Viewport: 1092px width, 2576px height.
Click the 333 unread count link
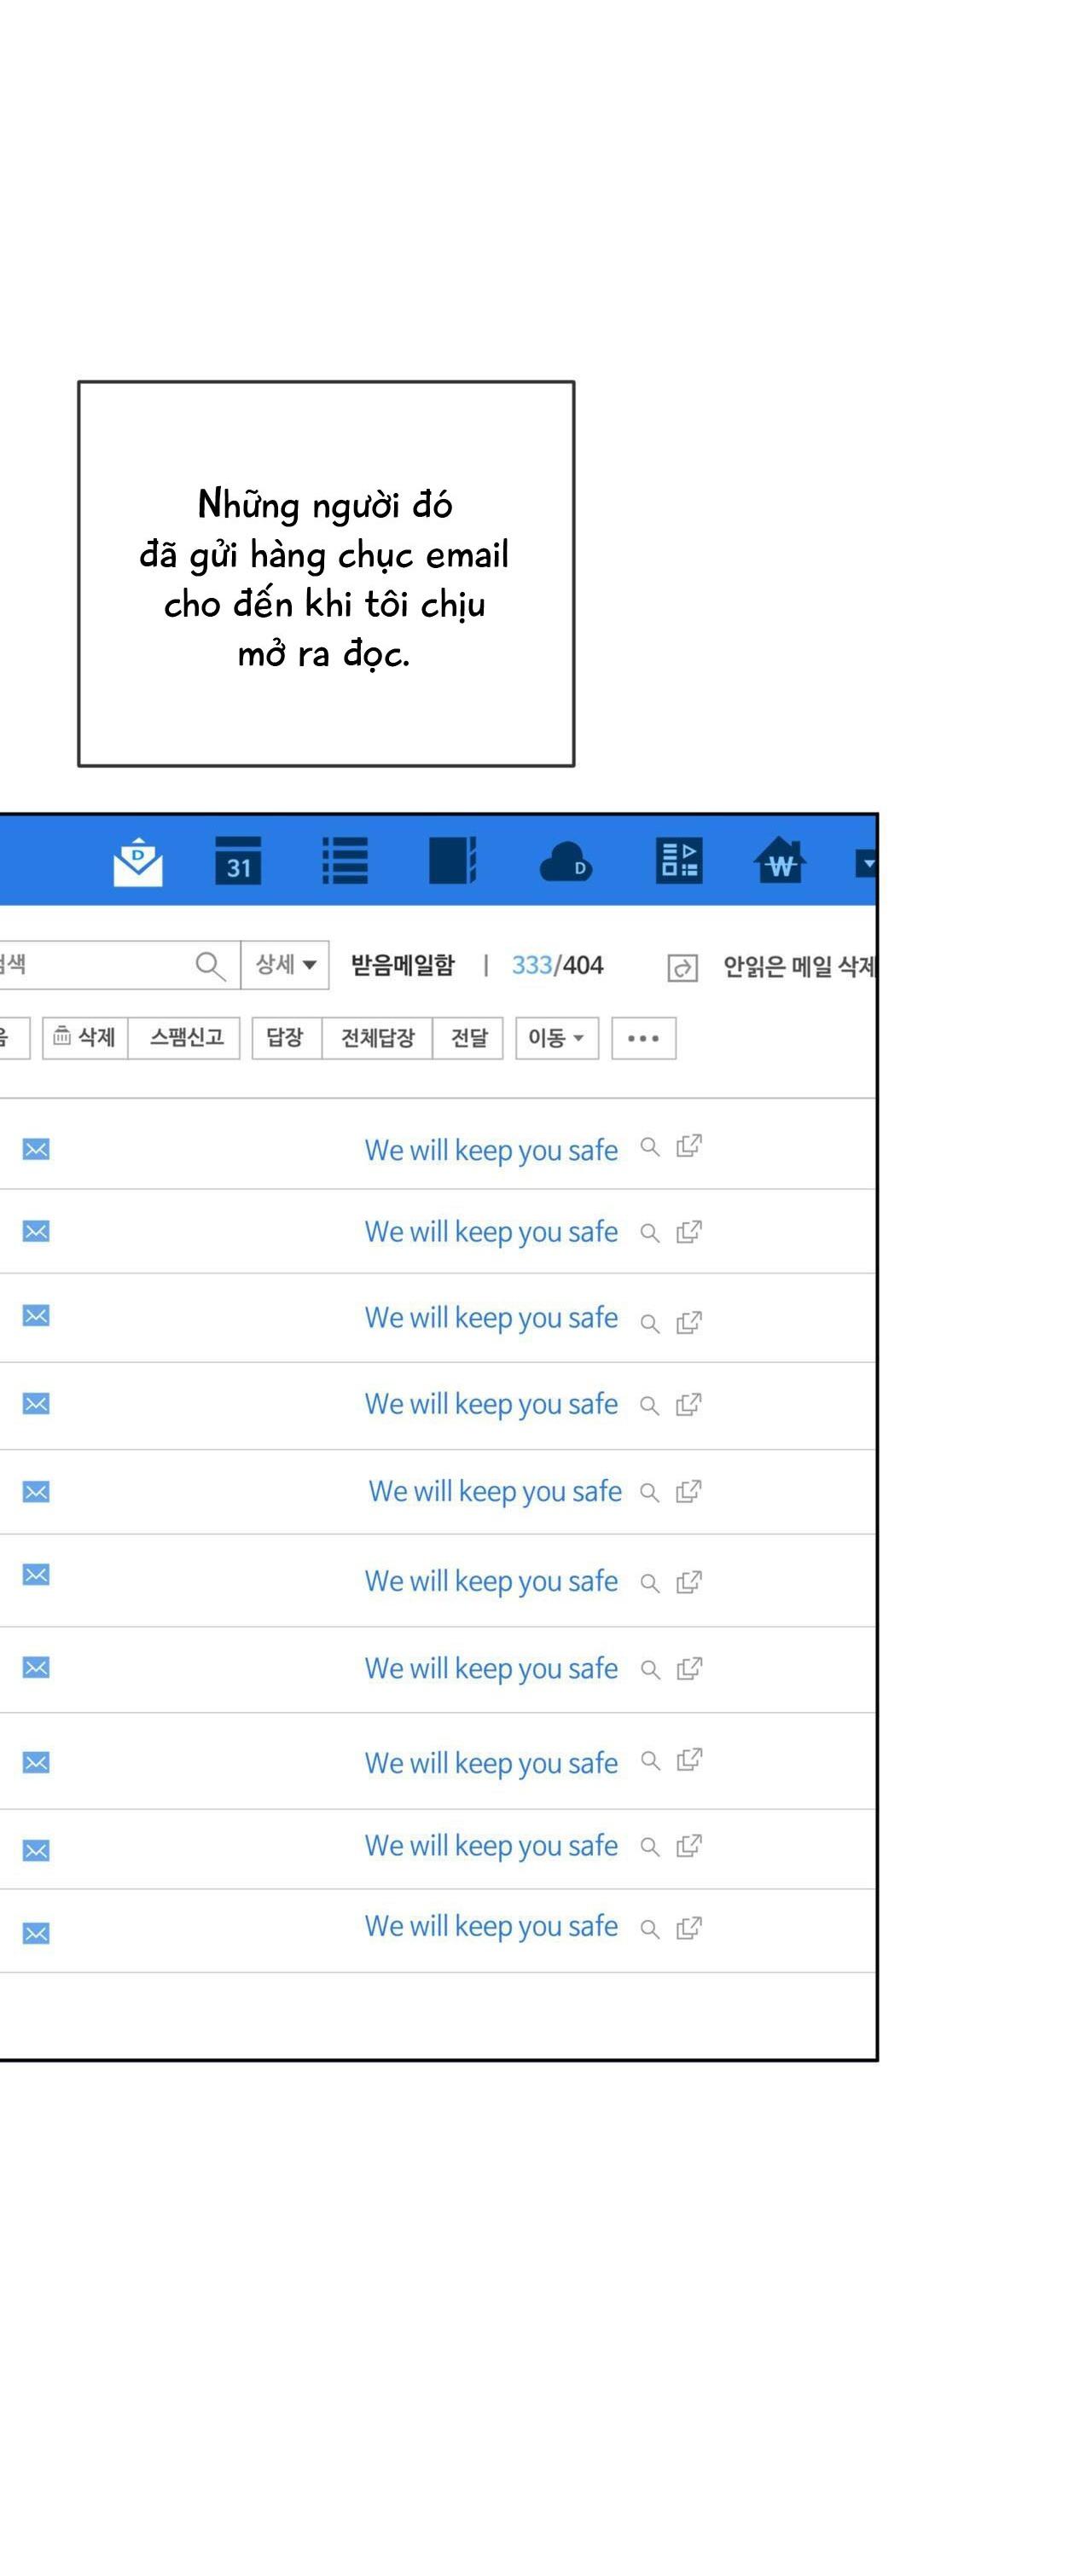coord(531,965)
